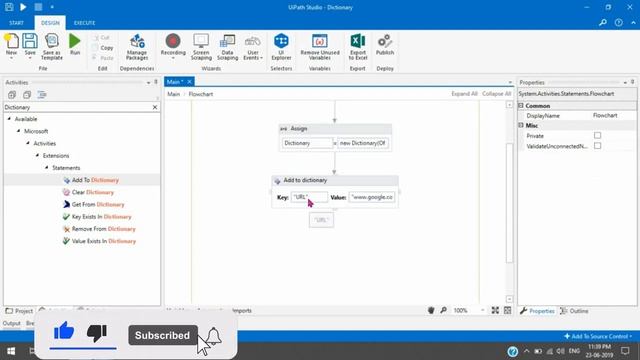640x360 pixels.
Task: Collapse the Microsoft tree node
Action: 18,131
